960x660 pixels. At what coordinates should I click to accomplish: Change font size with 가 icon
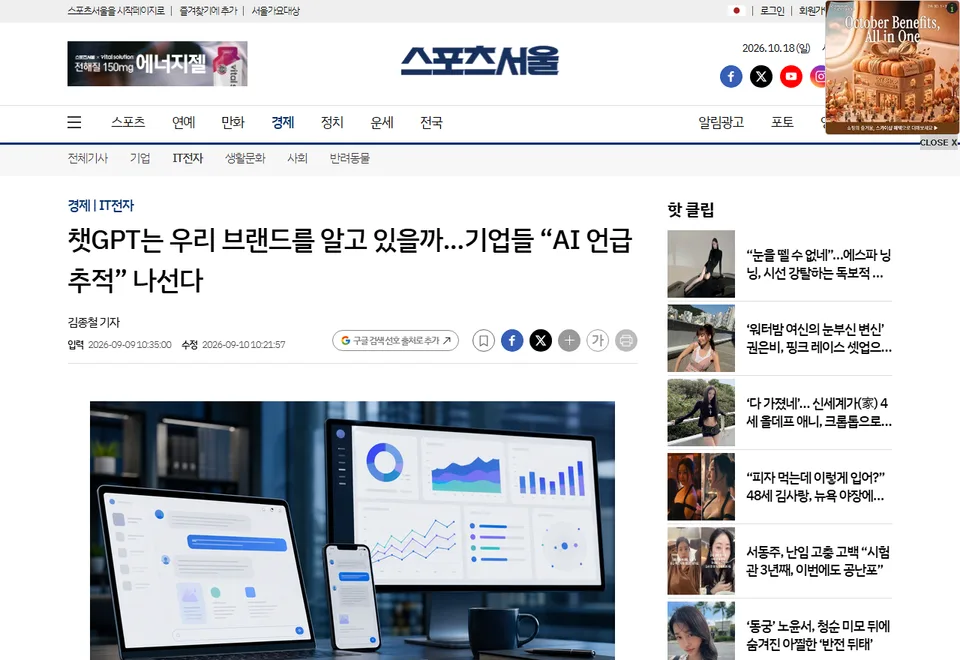tap(598, 340)
